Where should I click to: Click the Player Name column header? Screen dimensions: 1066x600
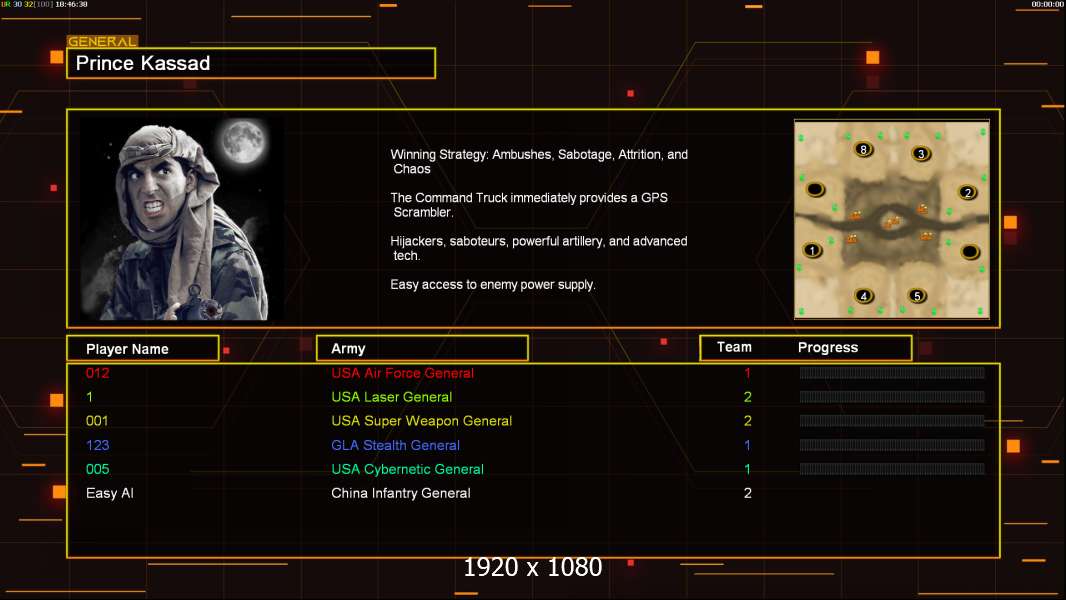coord(143,349)
